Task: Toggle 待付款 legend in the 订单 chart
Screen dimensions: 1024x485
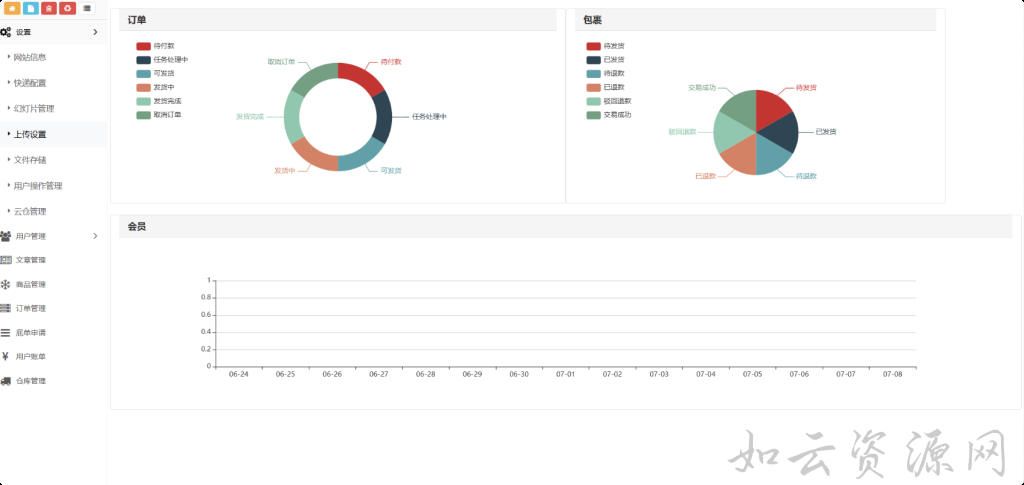Action: 156,46
